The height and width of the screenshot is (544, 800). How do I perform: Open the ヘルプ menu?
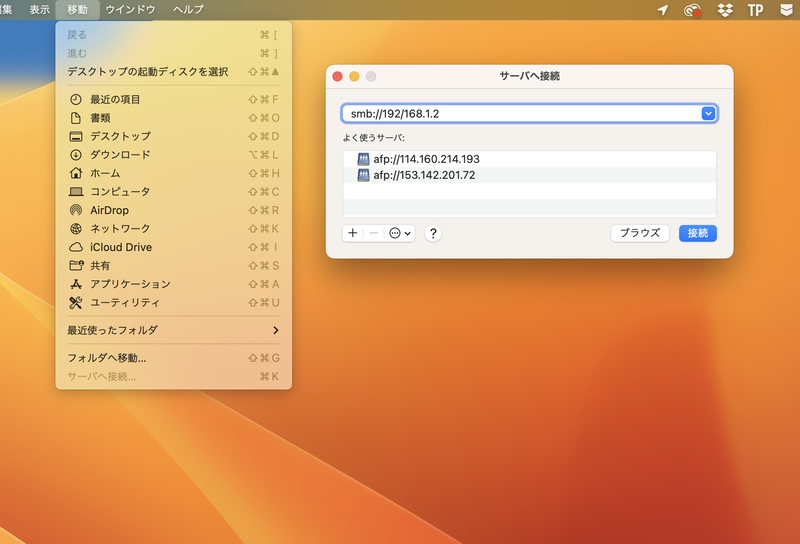pos(188,10)
